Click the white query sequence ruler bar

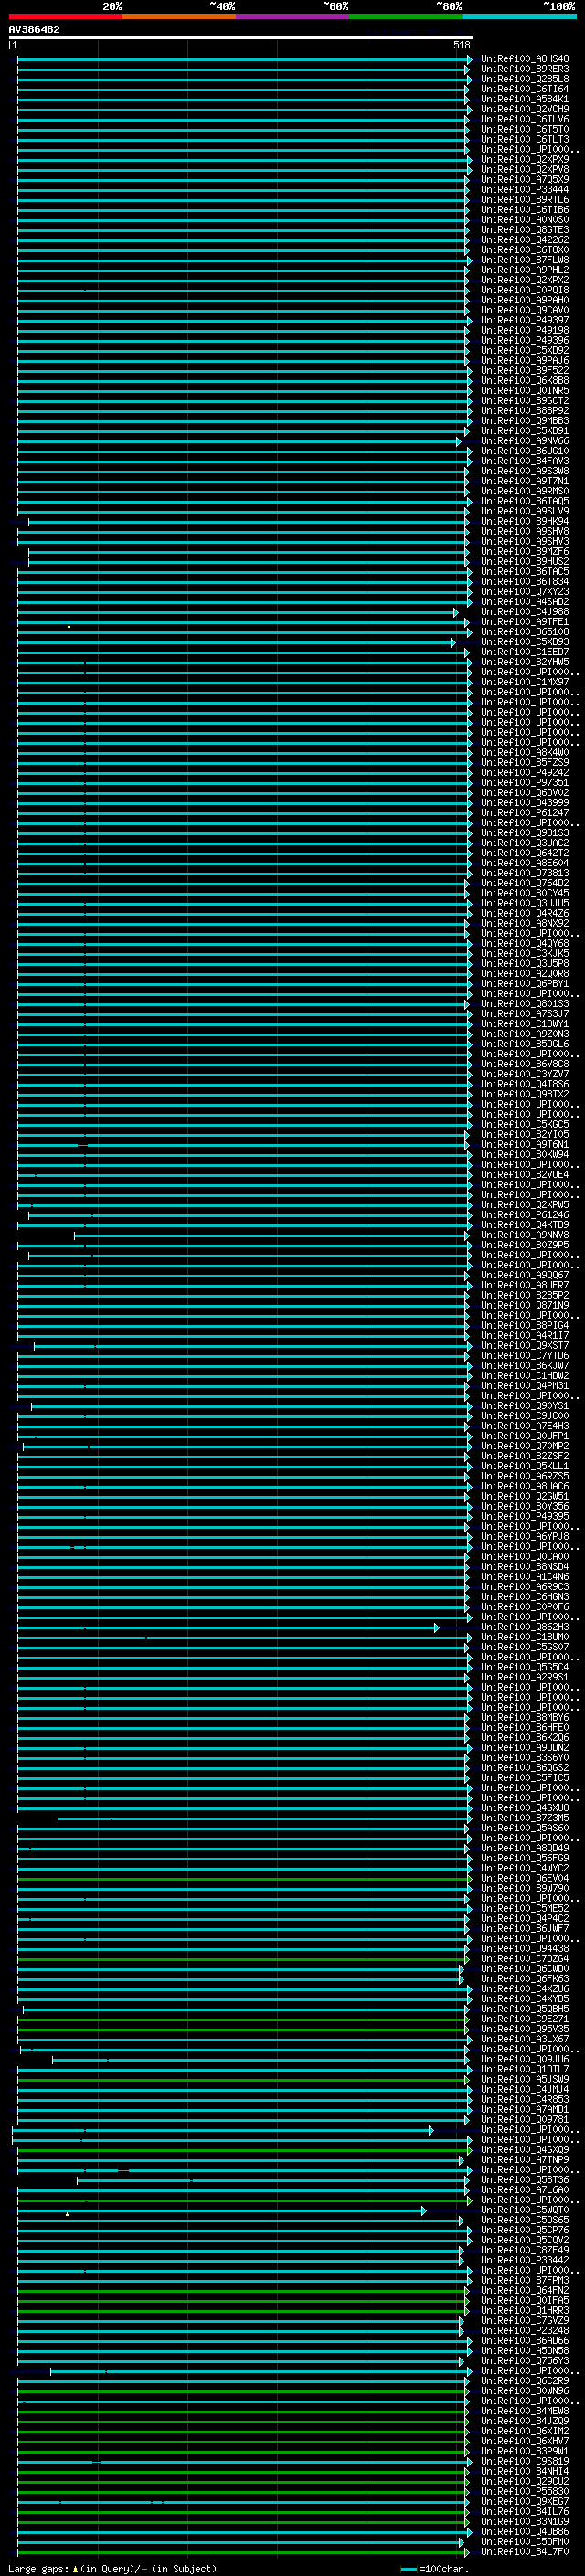point(240,37)
